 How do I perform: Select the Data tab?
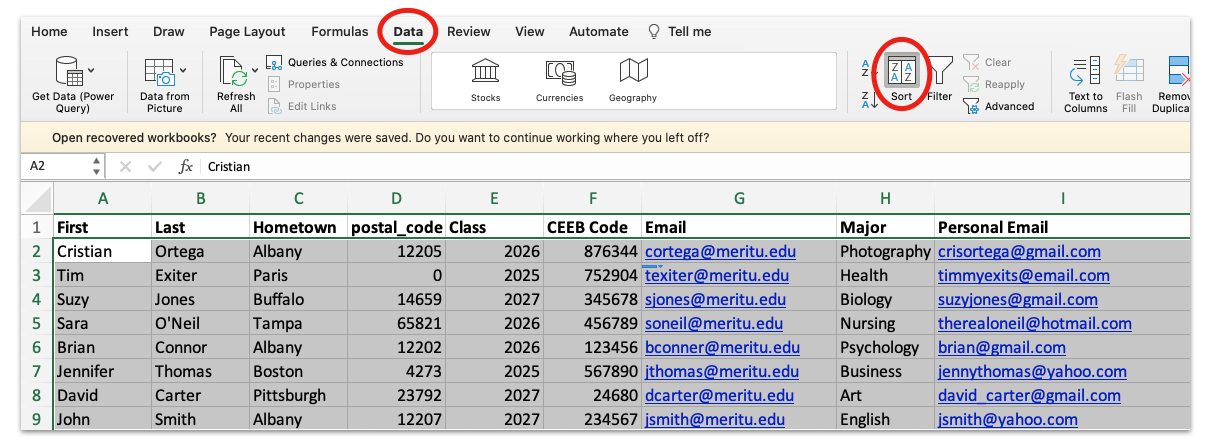408,31
